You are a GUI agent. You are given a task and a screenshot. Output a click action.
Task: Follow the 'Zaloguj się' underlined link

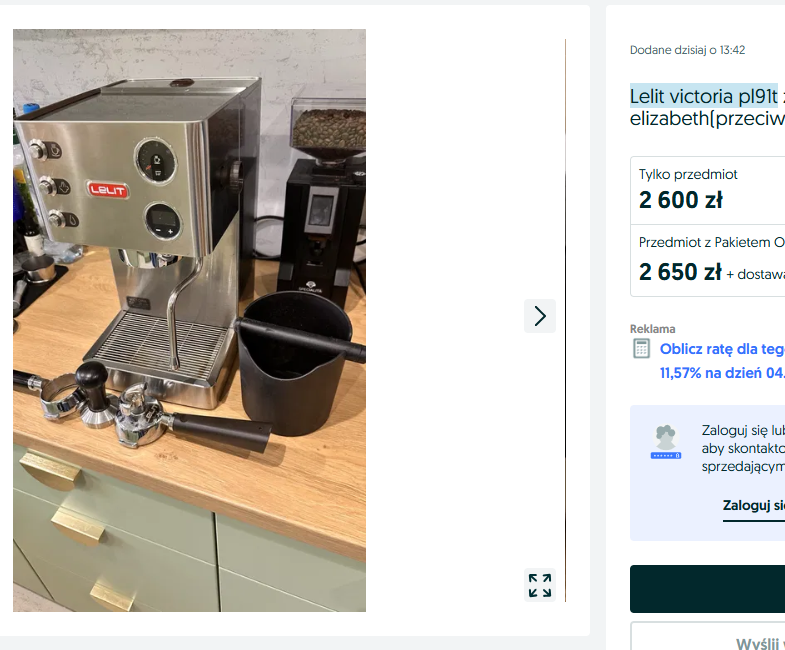click(x=753, y=506)
